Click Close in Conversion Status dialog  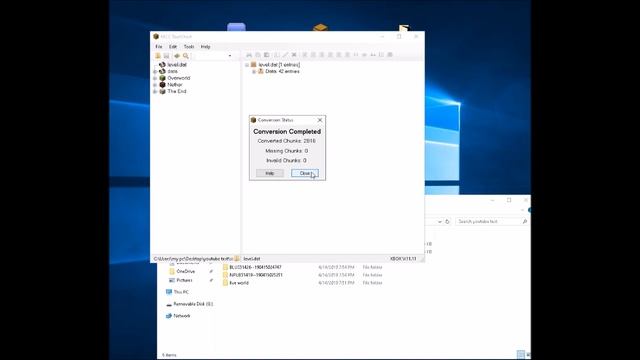(305, 173)
